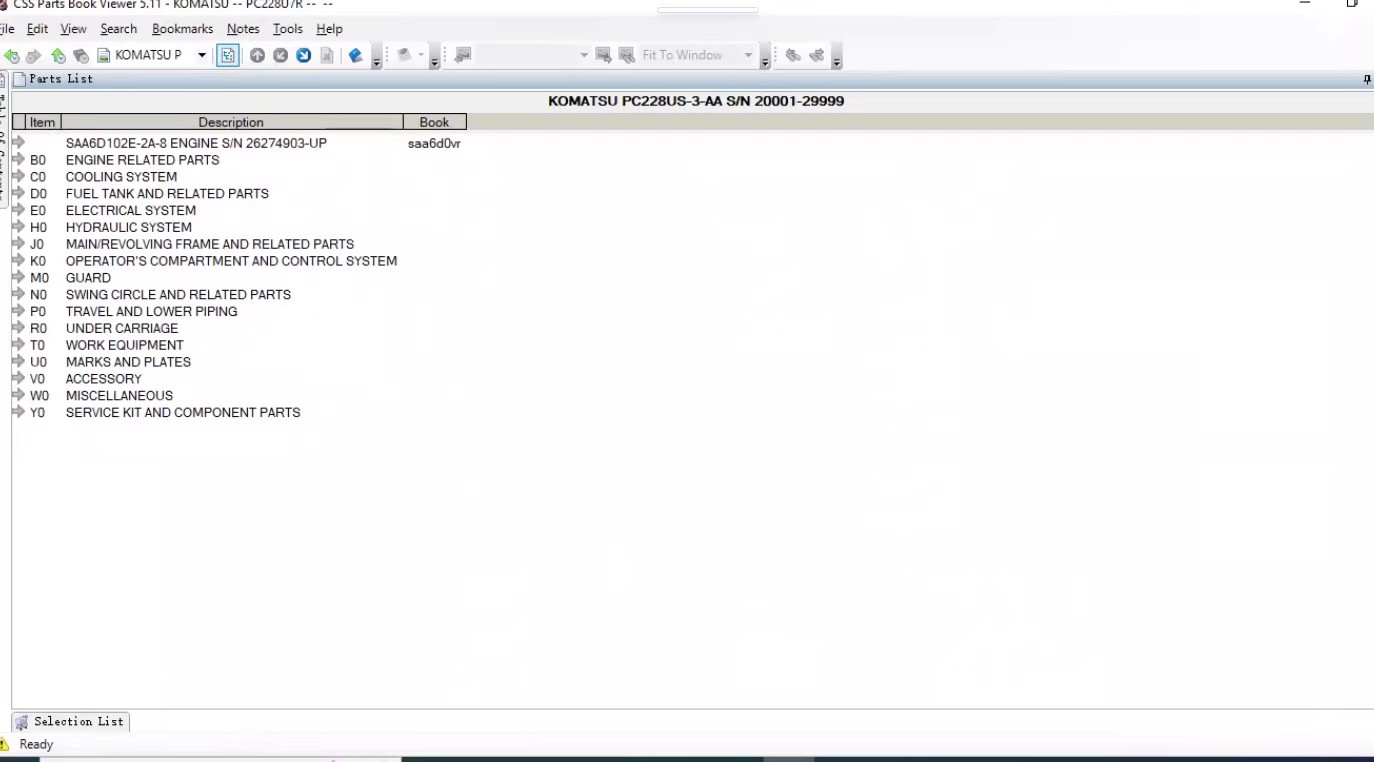Screen dimensions: 1374x762
Task: Open the Selection List tab
Action: tap(70, 721)
